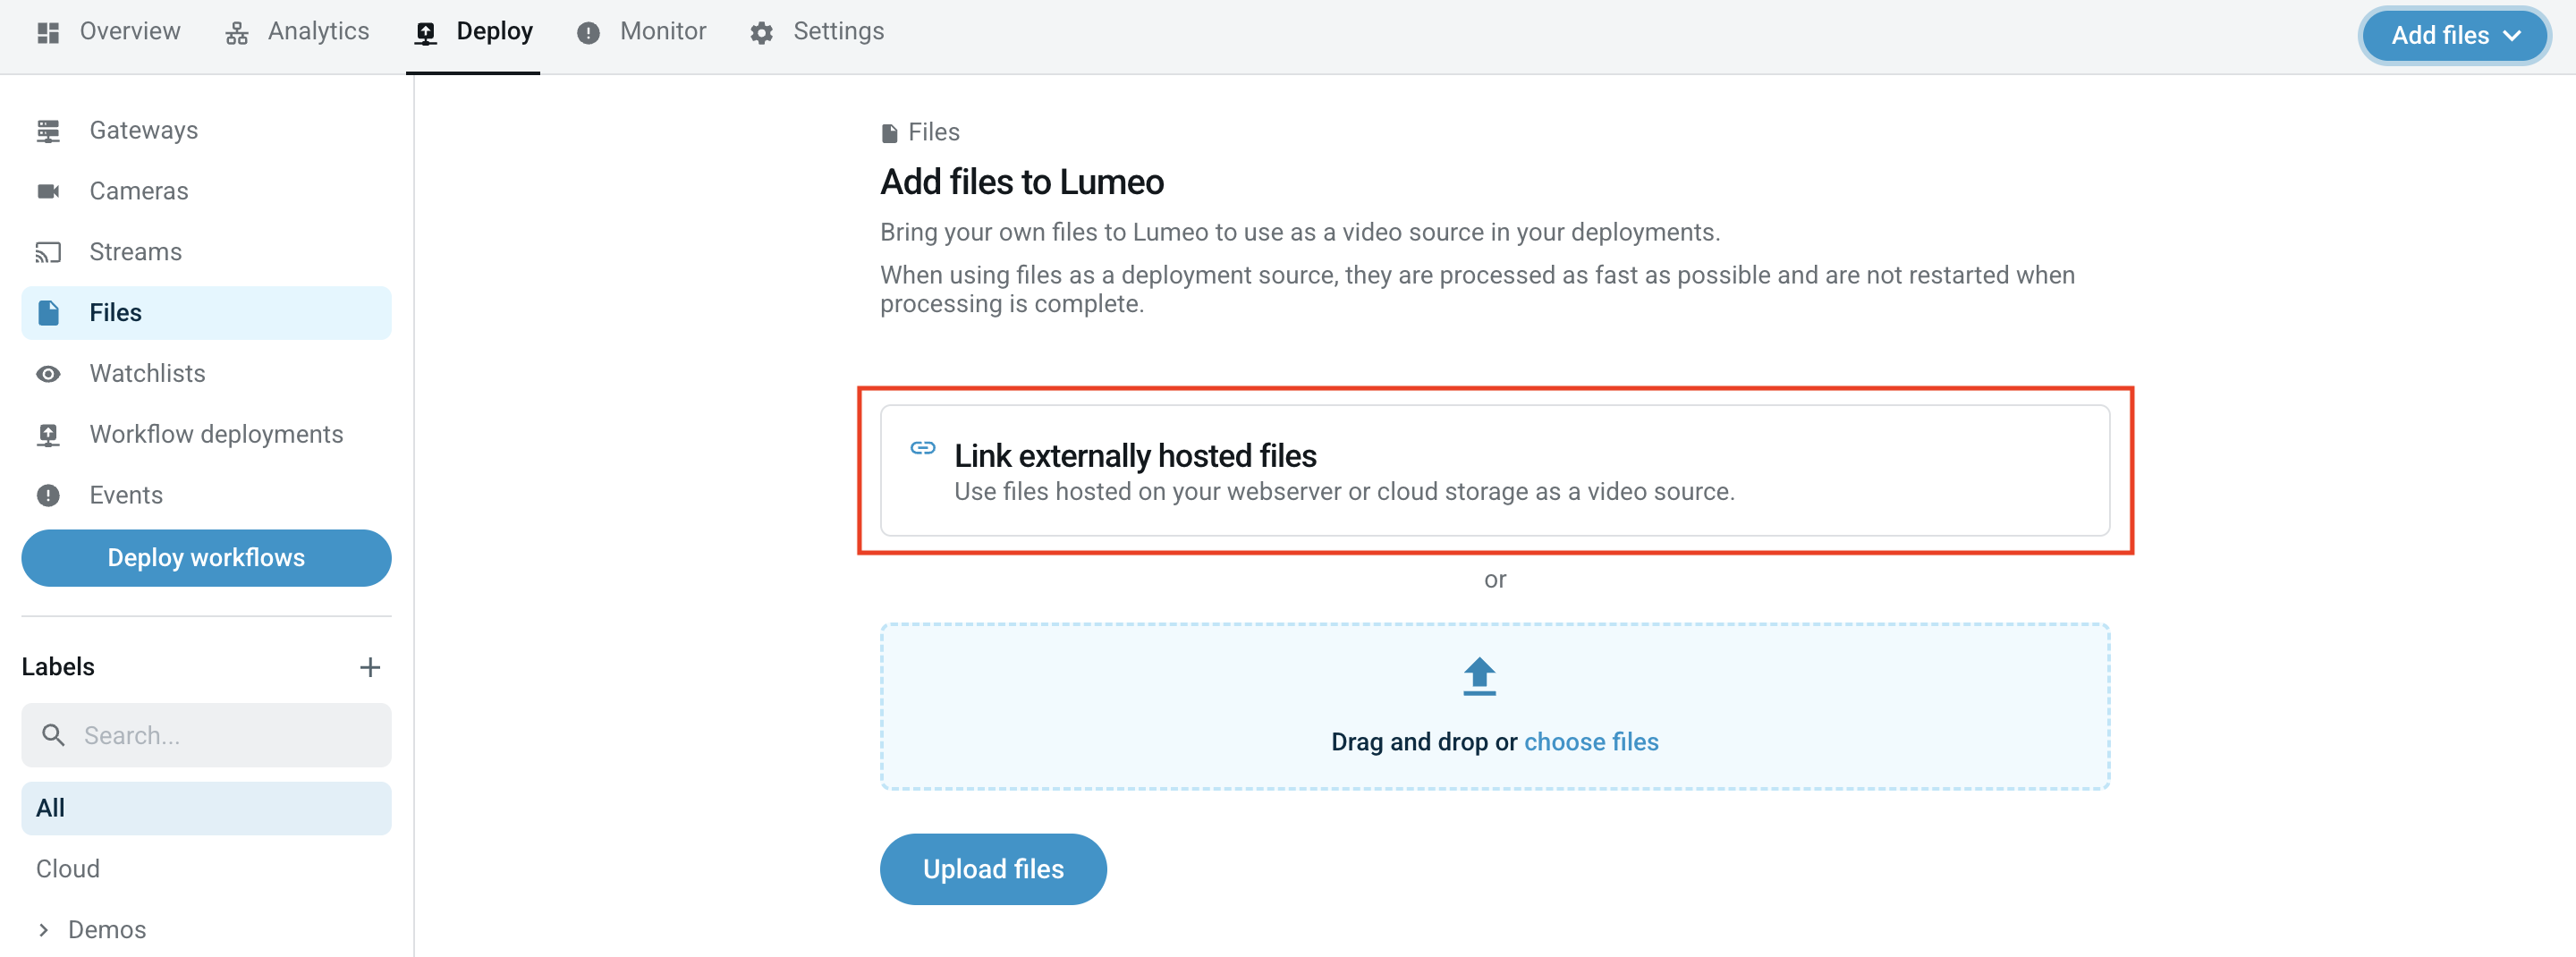2576x957 pixels.
Task: Click the Monitor alert icon
Action: click(588, 33)
